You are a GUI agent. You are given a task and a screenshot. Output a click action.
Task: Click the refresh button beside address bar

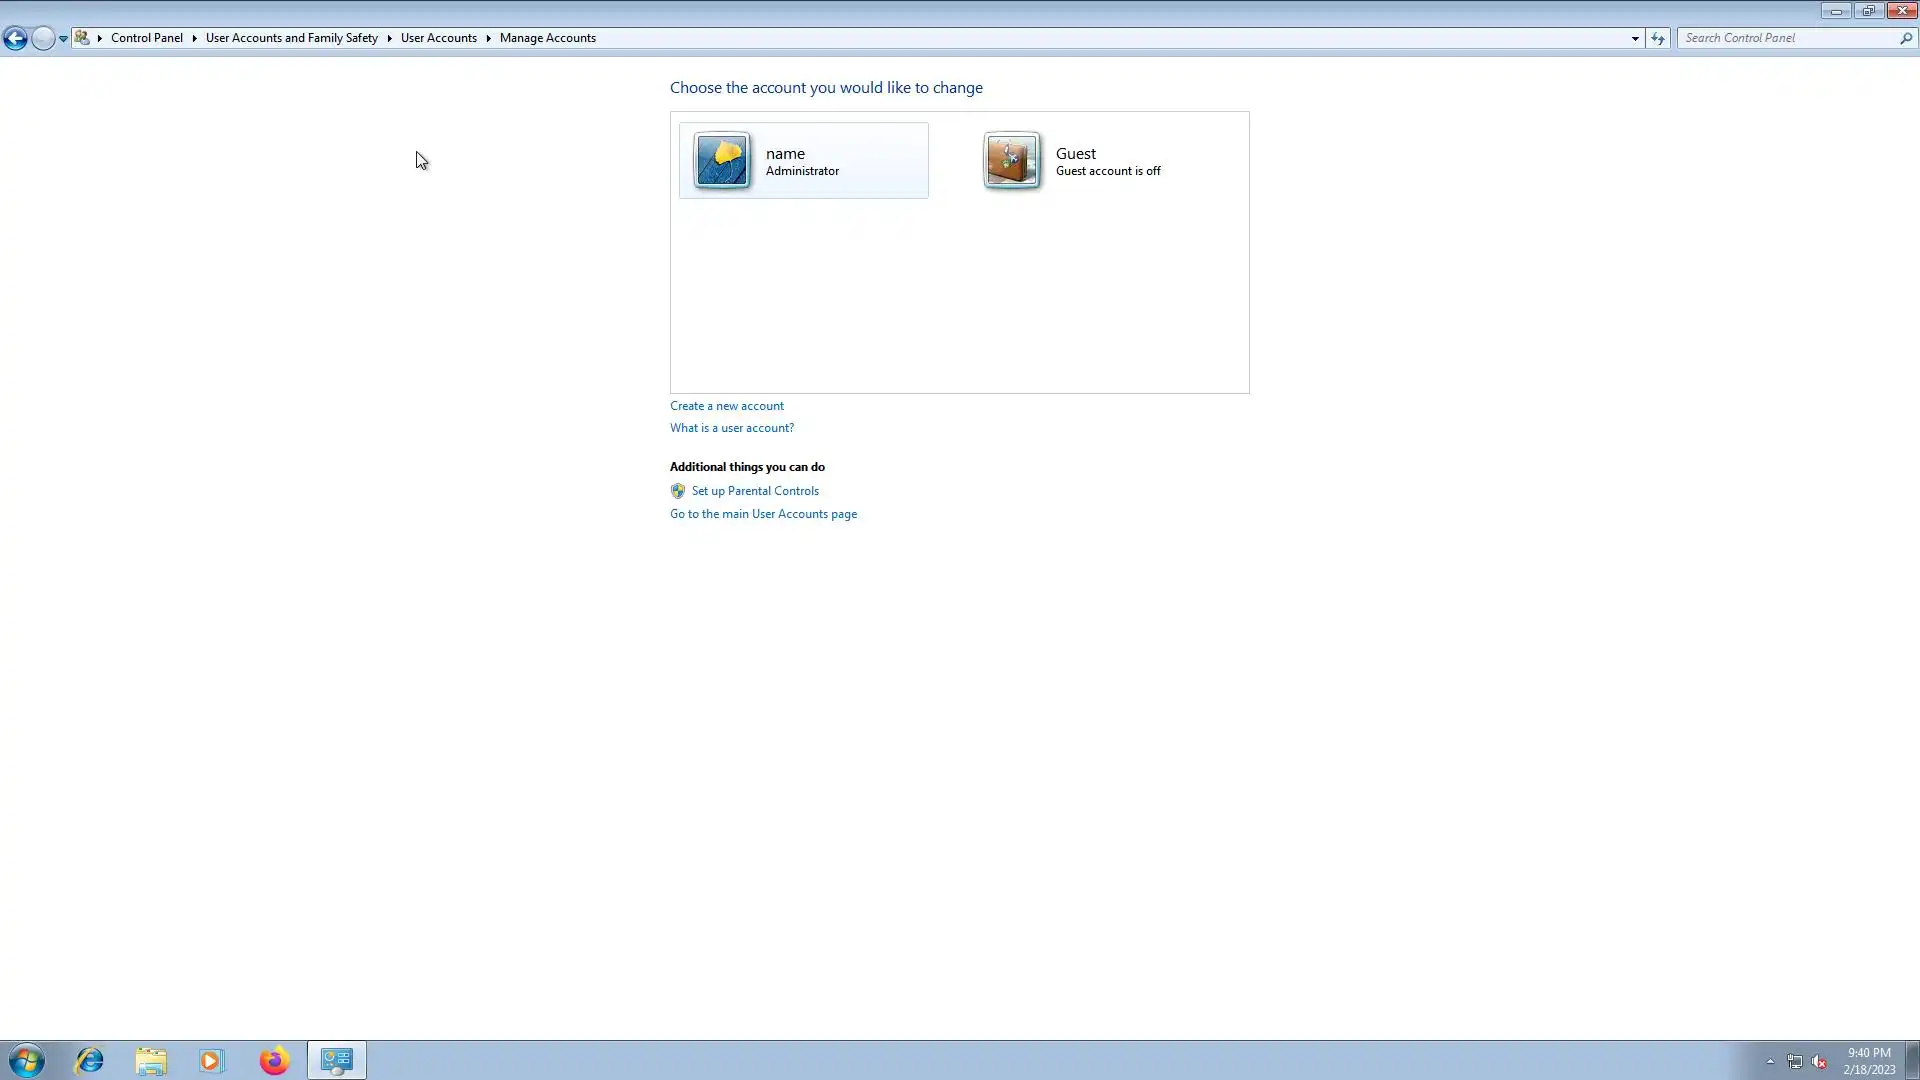click(1658, 38)
